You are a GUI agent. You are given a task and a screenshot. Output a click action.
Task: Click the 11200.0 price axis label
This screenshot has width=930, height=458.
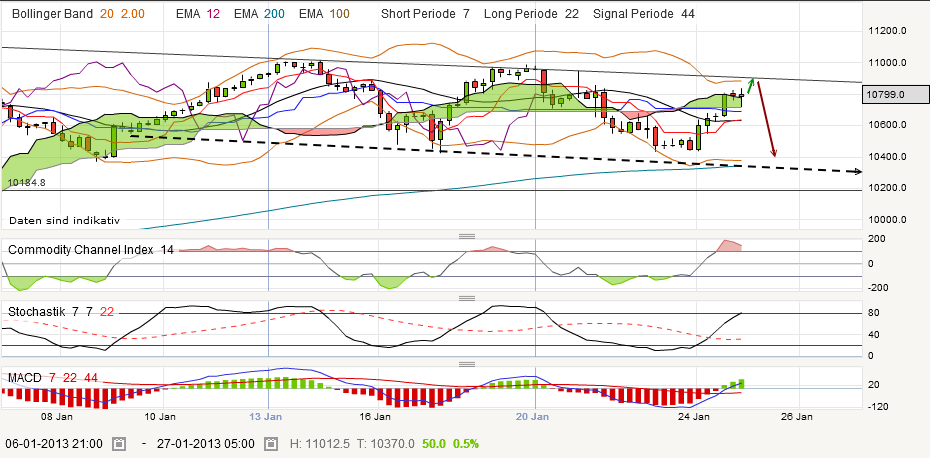tap(886, 31)
